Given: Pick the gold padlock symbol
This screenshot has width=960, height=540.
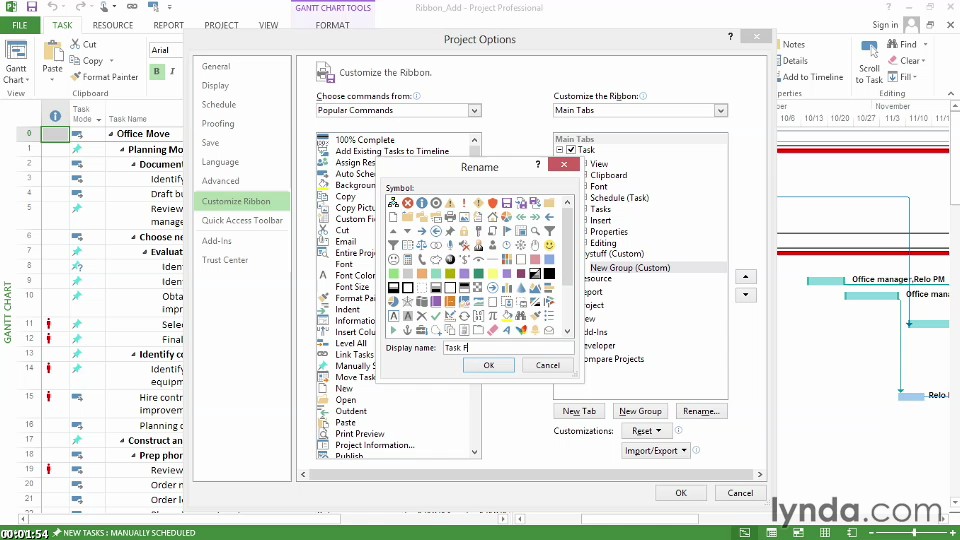Looking at the screenshot, I should pos(464,231).
